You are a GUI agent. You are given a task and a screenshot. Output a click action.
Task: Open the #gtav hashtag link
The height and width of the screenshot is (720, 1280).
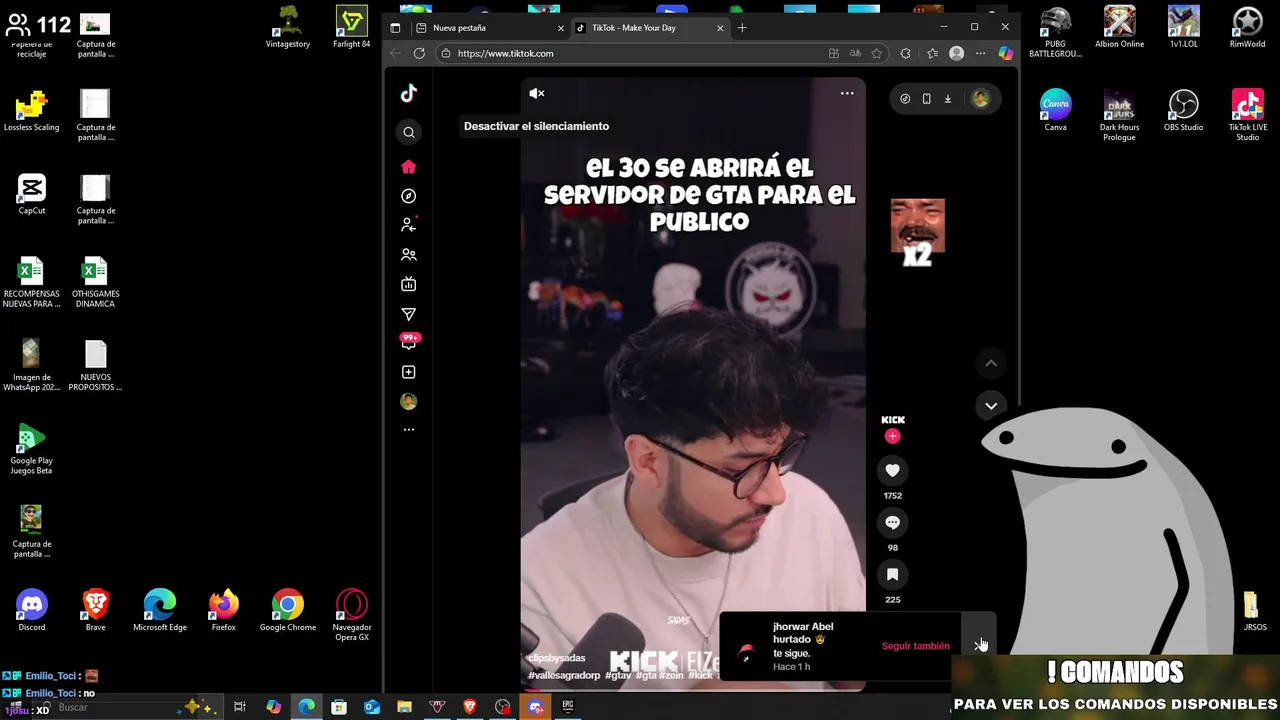coord(617,675)
